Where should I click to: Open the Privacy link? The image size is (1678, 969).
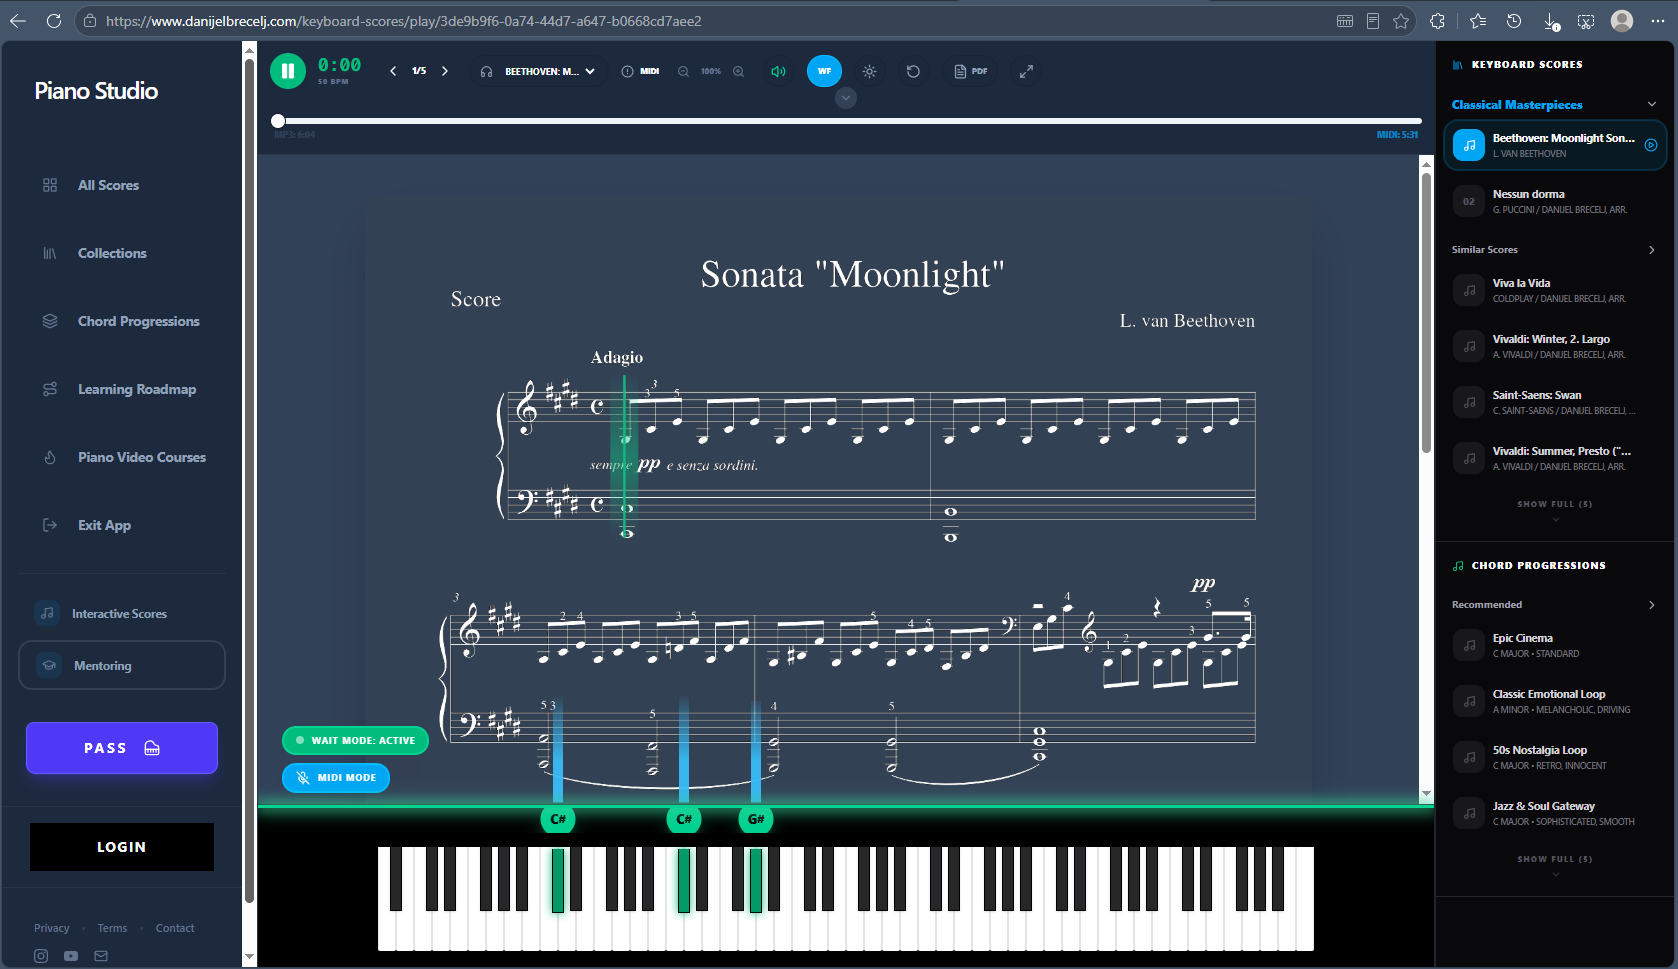coord(52,928)
